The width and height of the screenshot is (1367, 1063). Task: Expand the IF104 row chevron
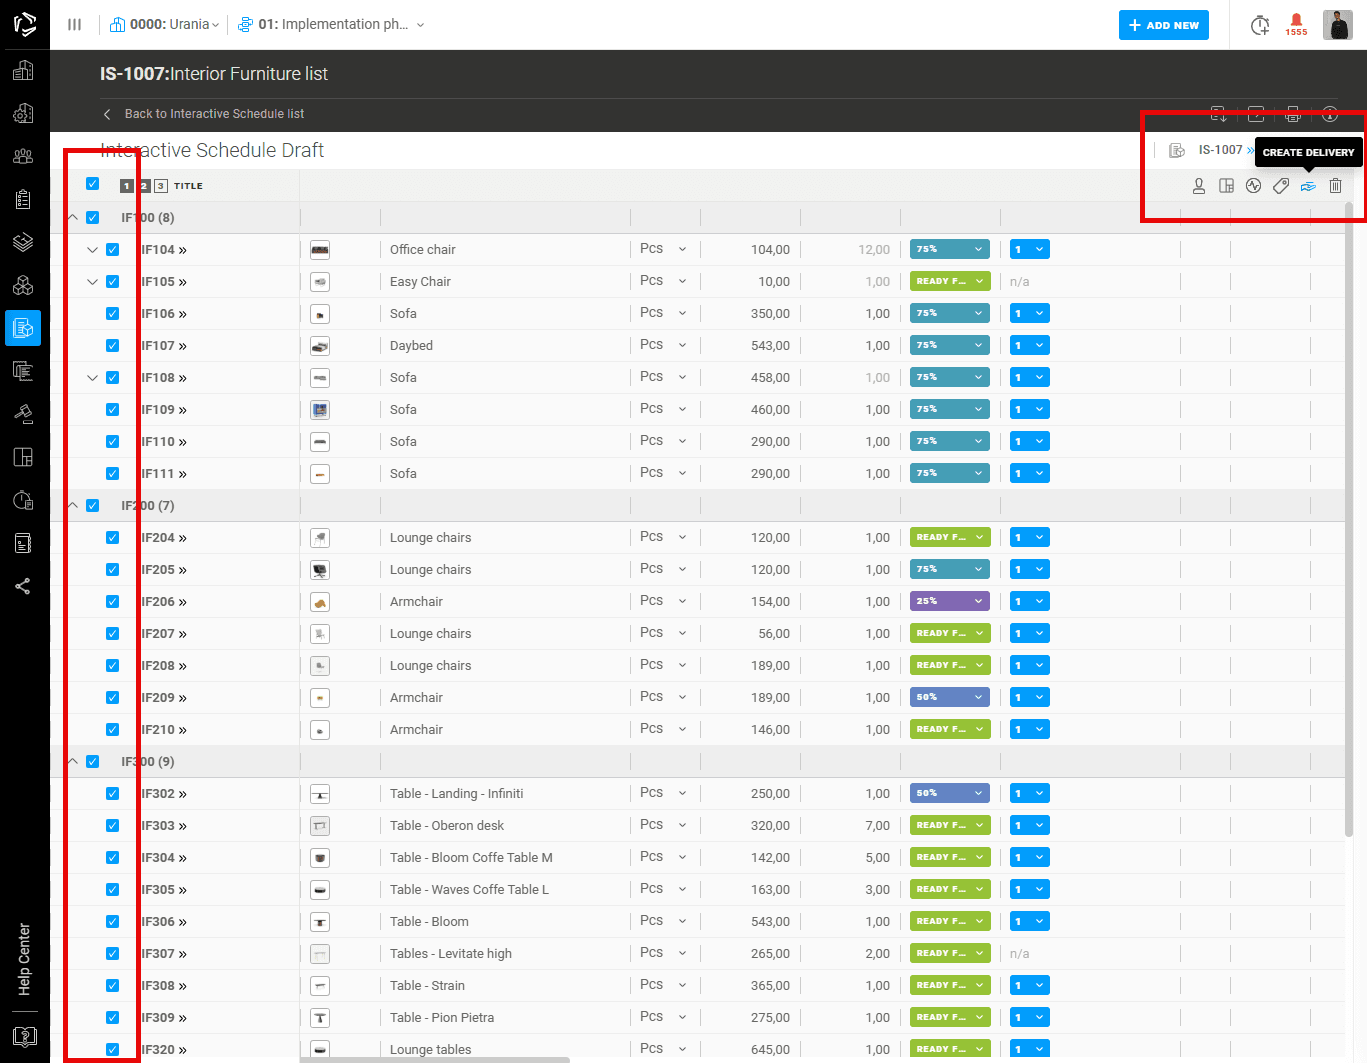click(x=92, y=250)
